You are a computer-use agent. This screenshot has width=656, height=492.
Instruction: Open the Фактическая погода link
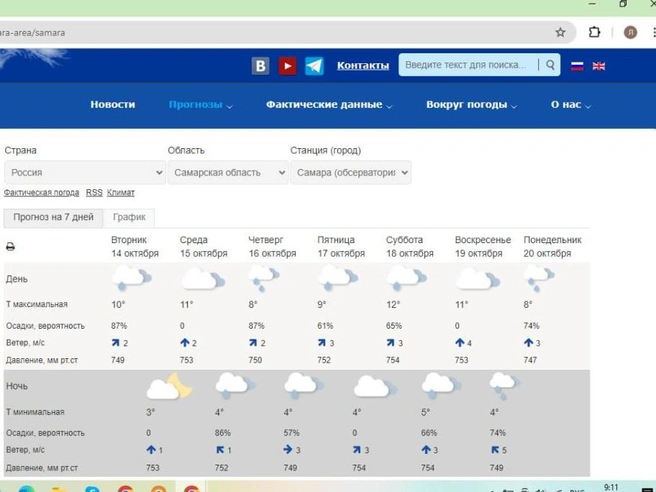pos(41,193)
